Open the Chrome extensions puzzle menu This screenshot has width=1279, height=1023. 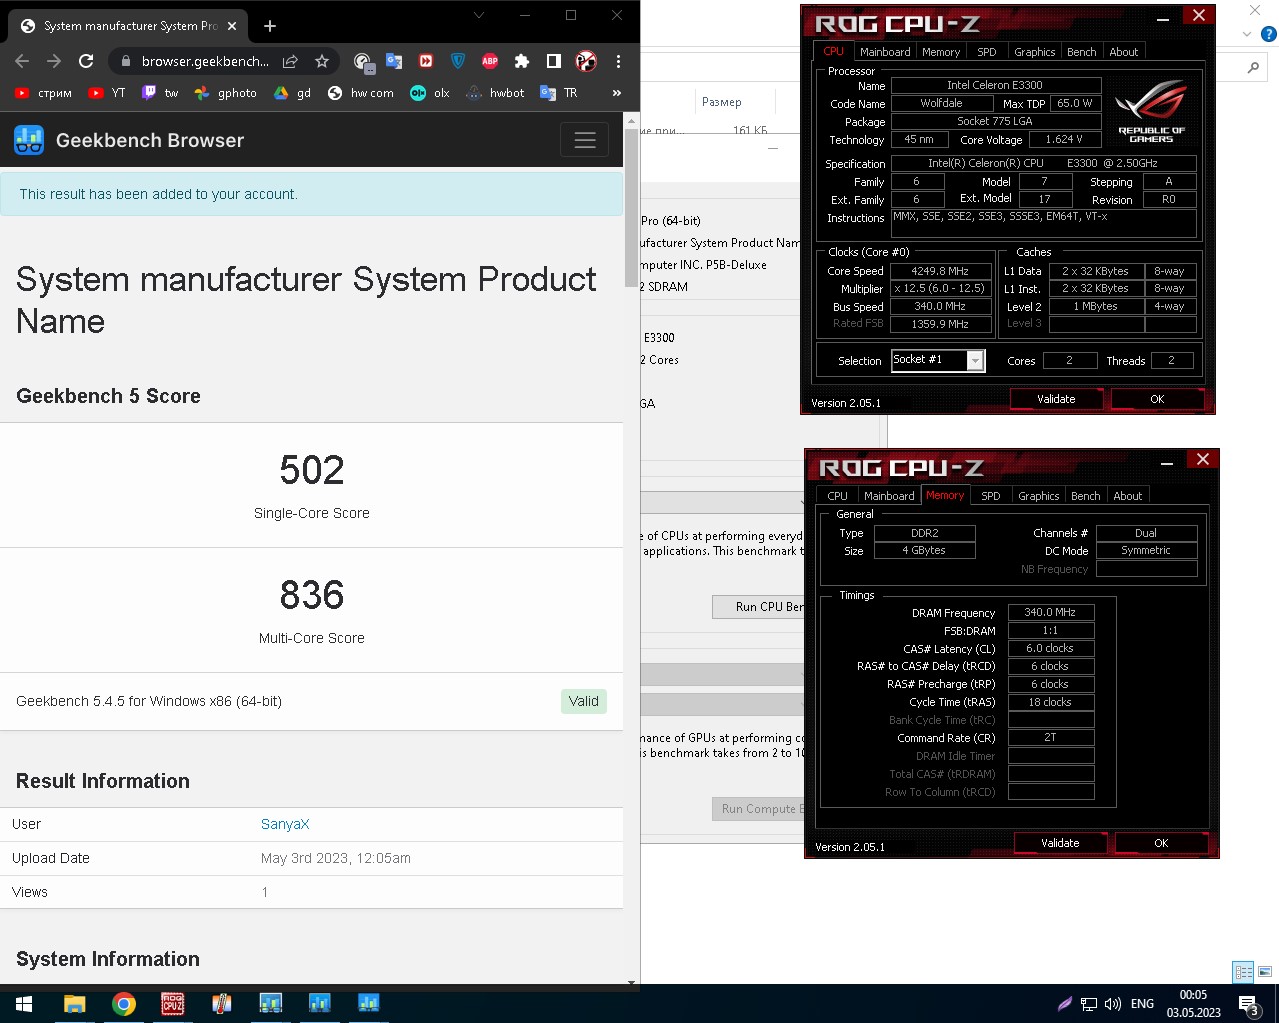522,61
